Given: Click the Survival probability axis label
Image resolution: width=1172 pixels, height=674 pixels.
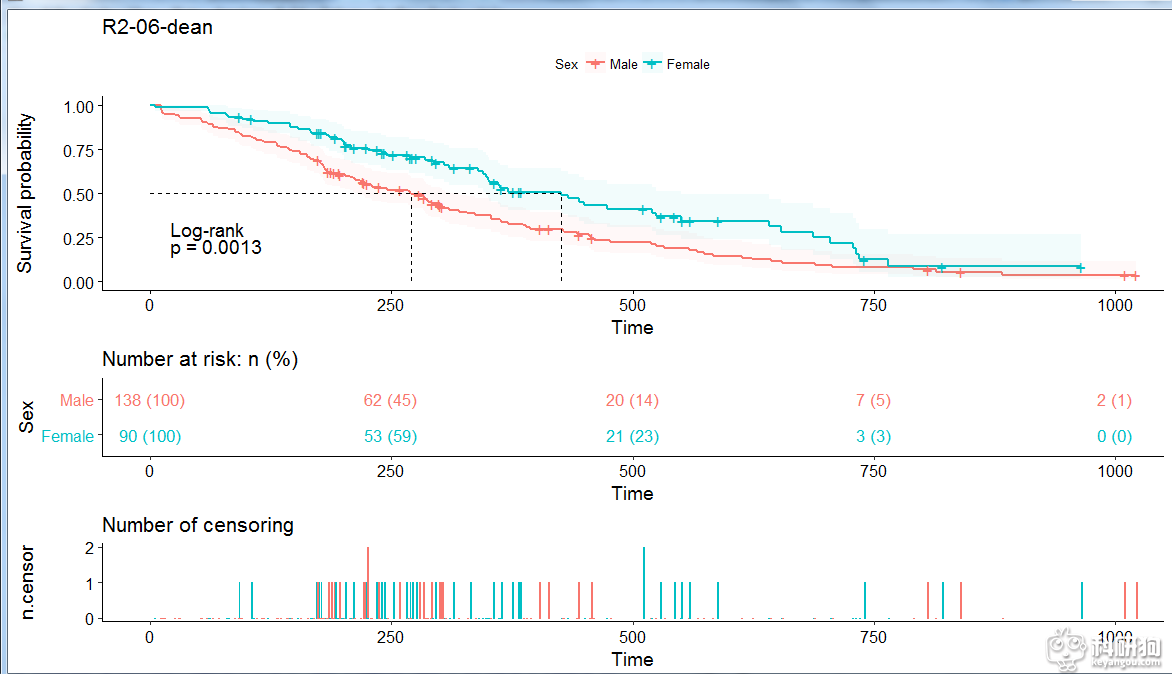Looking at the screenshot, I should click(25, 193).
